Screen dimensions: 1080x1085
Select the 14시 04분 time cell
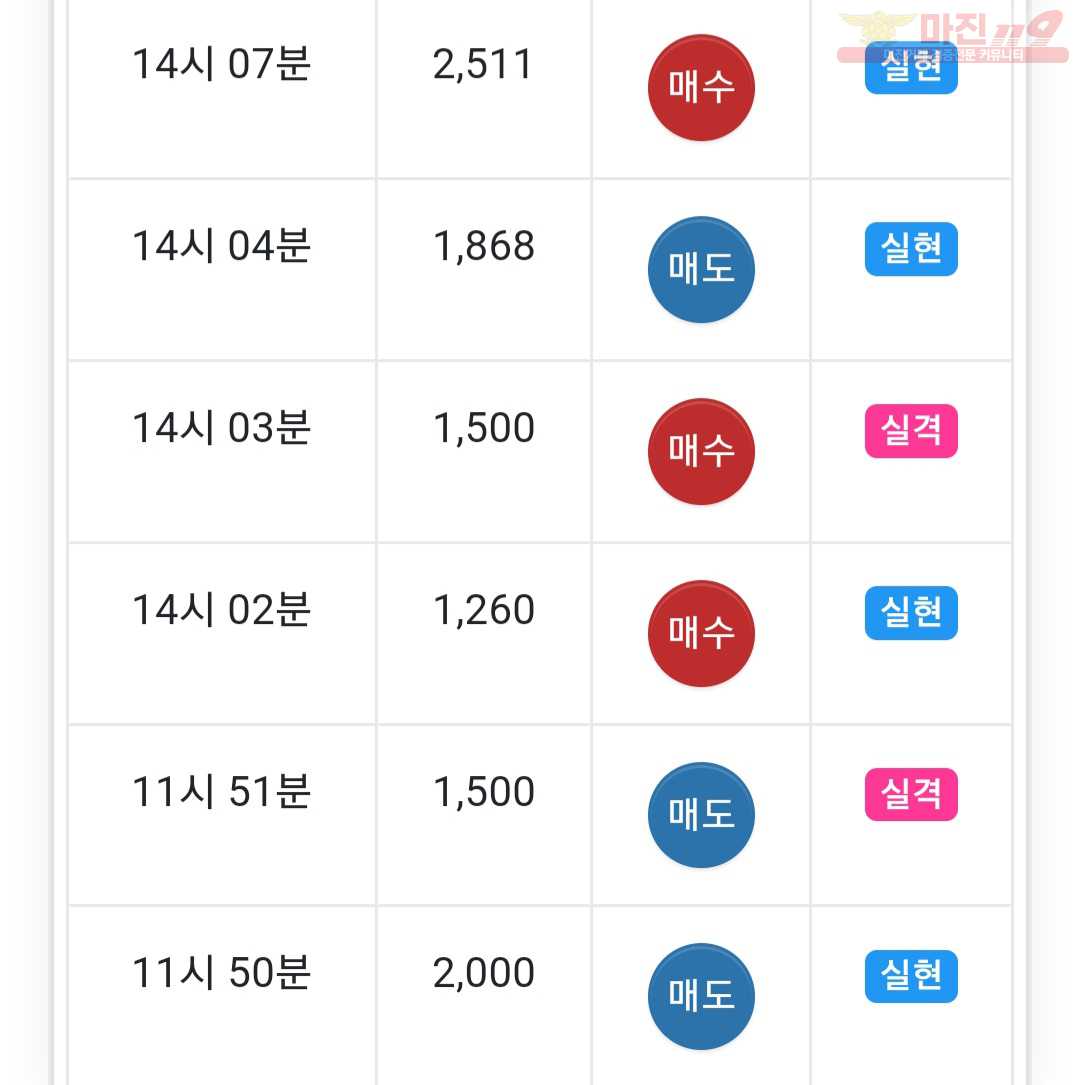click(221, 269)
